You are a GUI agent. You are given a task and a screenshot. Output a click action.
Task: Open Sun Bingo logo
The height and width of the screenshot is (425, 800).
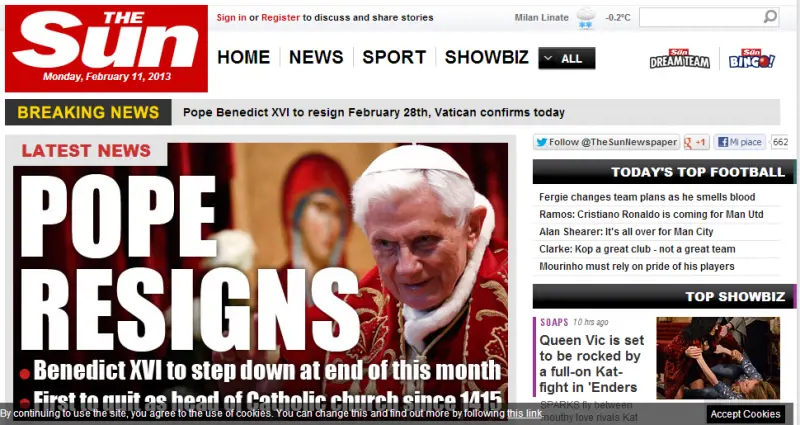pos(752,58)
